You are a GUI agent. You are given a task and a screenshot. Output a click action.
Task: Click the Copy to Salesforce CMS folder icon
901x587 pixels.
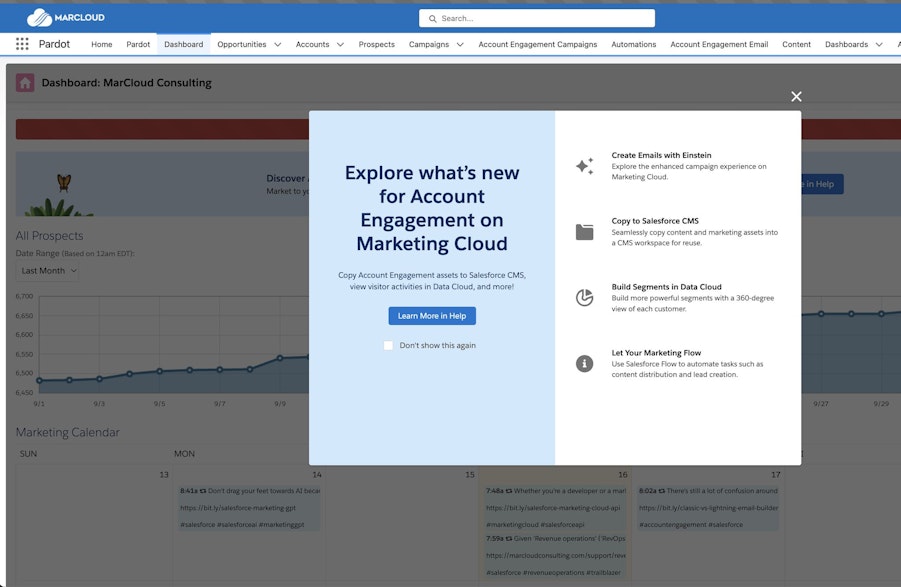coord(584,231)
